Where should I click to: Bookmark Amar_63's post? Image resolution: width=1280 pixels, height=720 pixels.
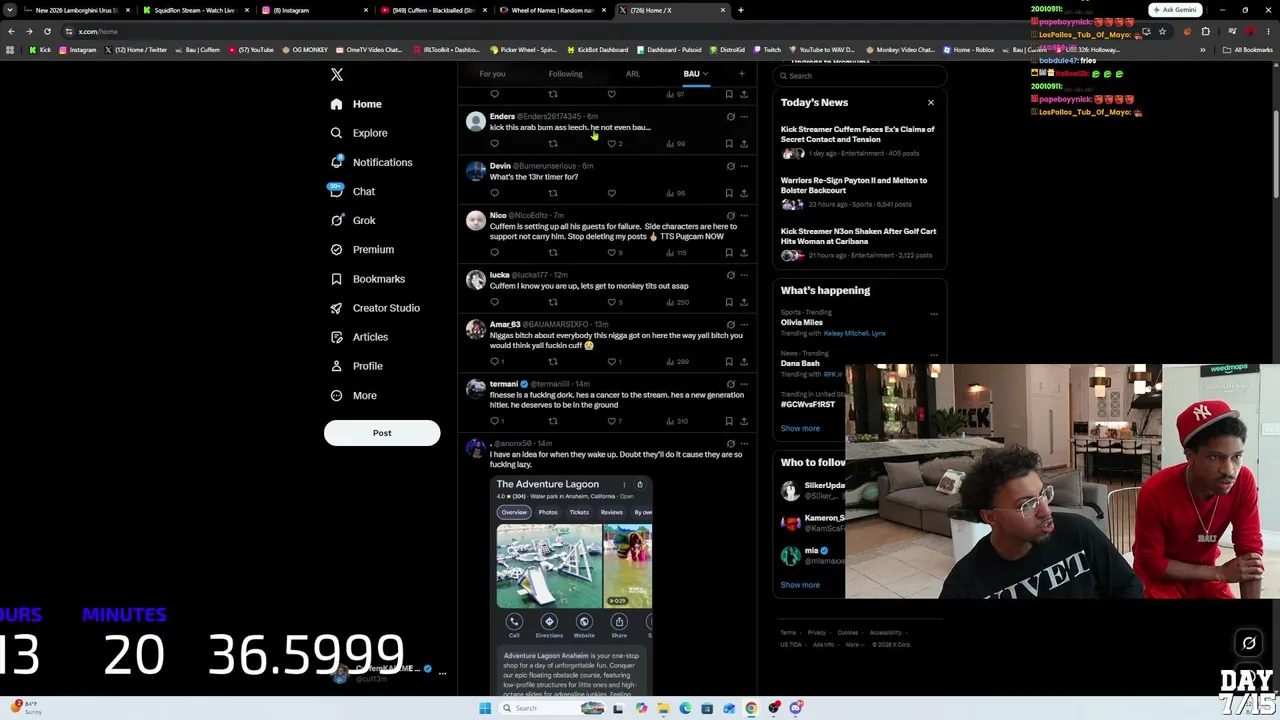(729, 361)
